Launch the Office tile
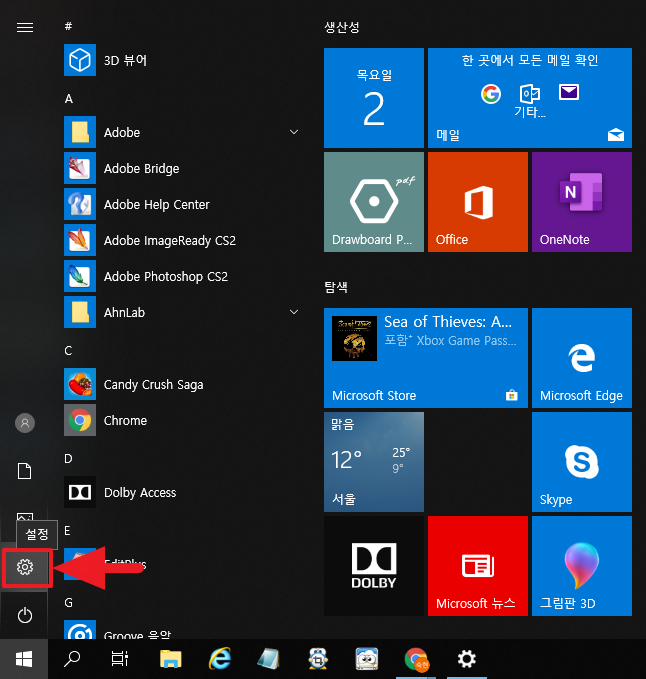646x679 pixels. point(478,202)
